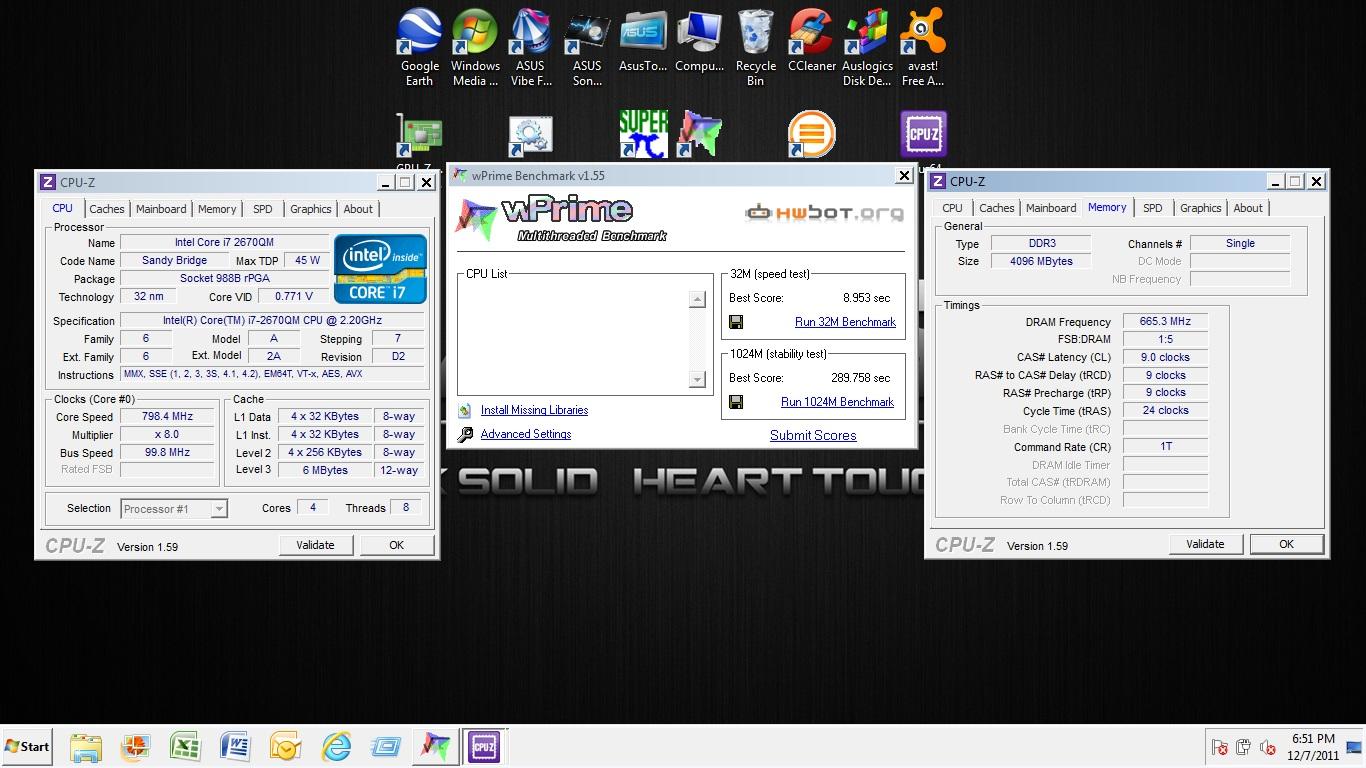Launch Windows Media Center desktop shortcut
Screen dimensions: 1366x768
pyautogui.click(x=475, y=47)
